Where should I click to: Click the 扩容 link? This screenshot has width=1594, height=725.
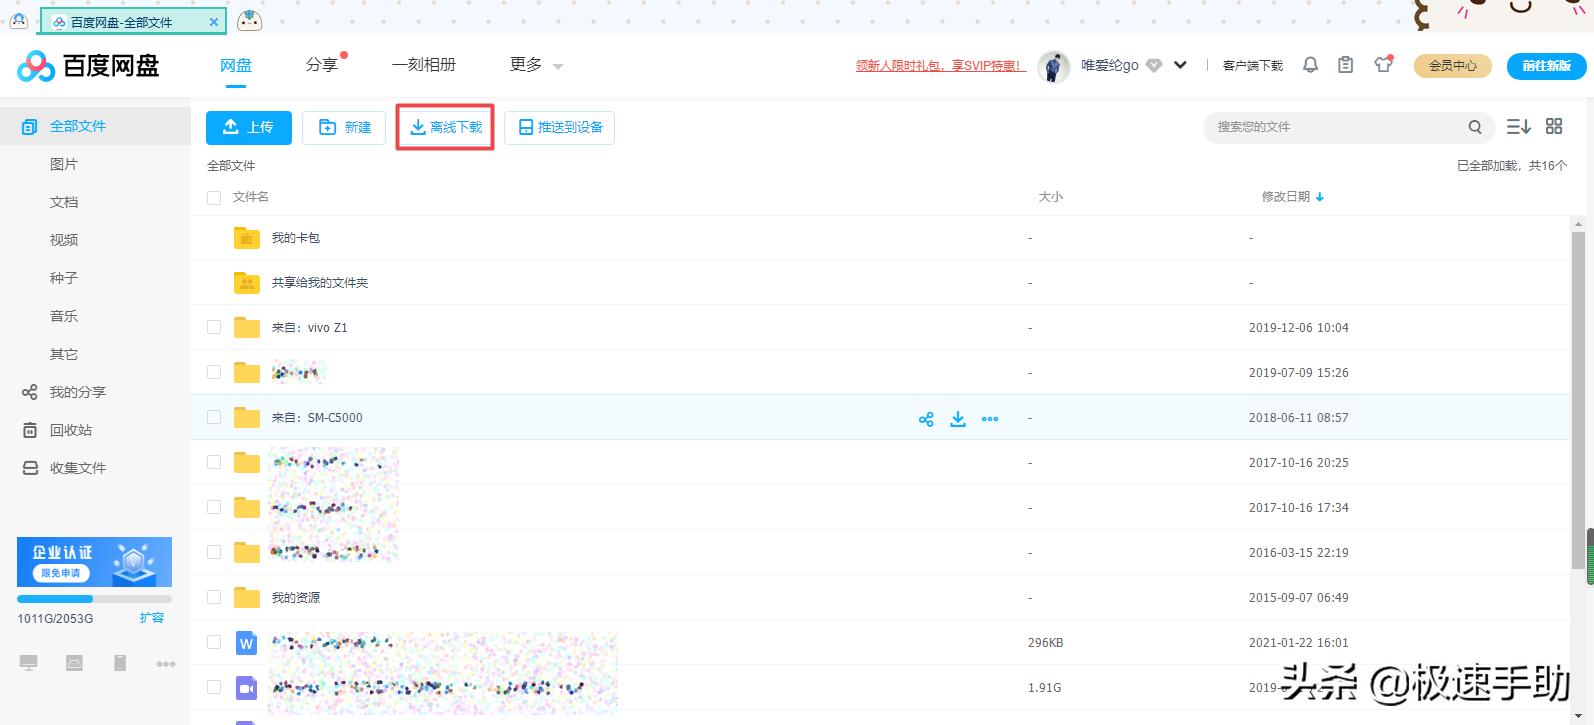152,618
